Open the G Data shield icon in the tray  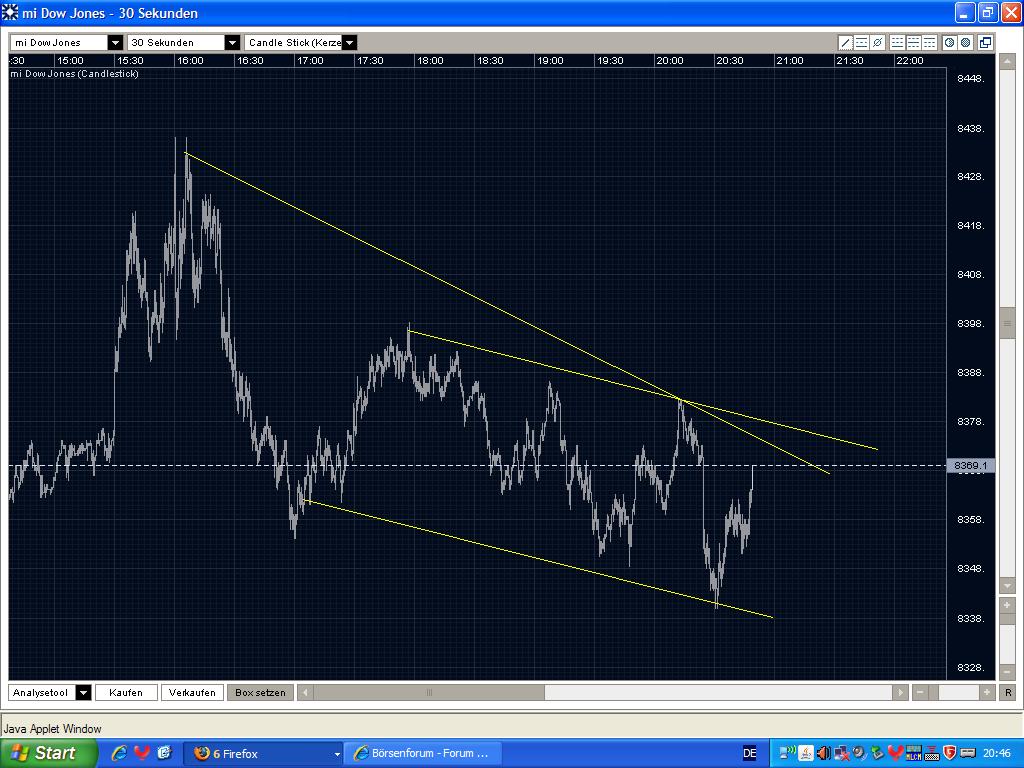pos(950,753)
